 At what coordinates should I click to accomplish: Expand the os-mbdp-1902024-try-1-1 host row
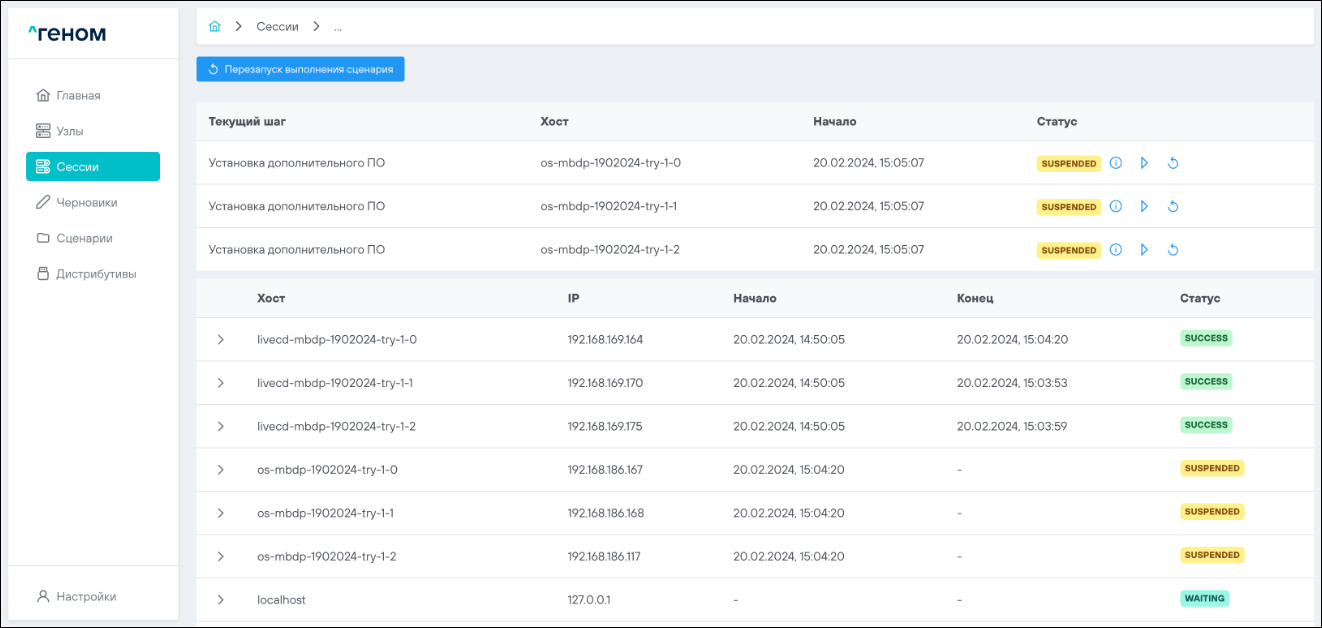point(221,513)
